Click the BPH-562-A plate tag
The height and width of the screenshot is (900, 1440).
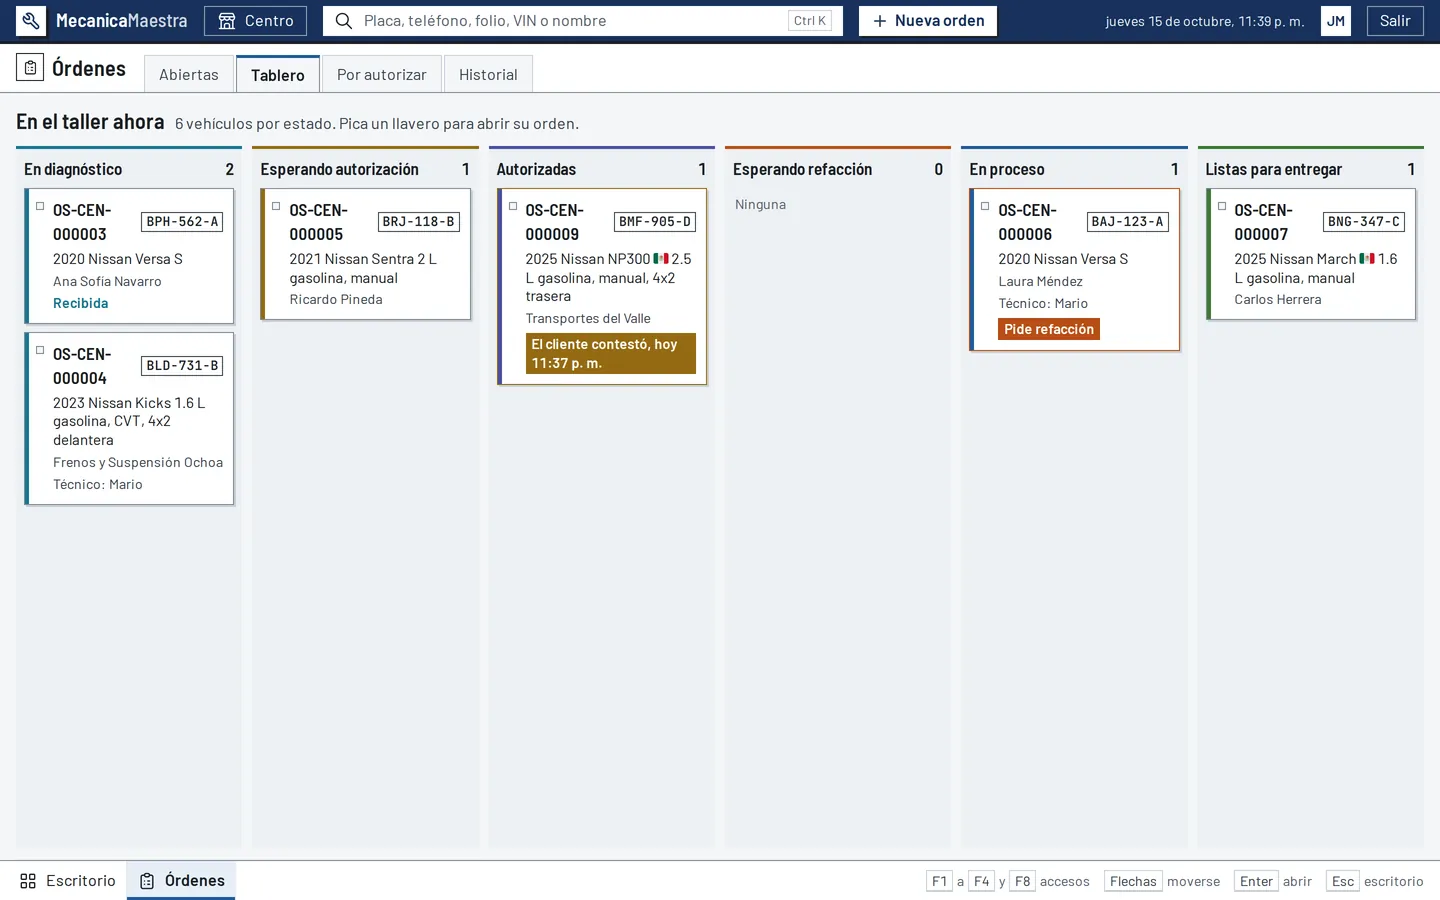pos(182,222)
